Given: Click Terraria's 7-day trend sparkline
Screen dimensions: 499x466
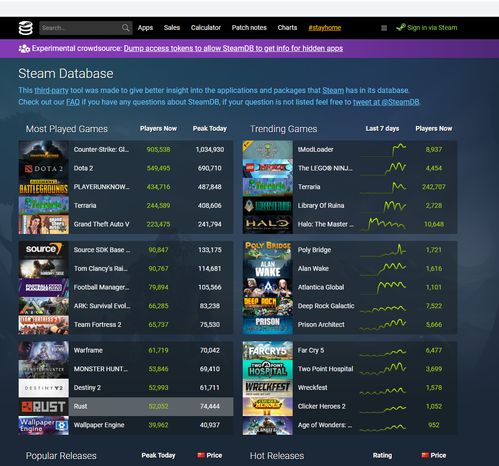Looking at the screenshot, I should pyautogui.click(x=383, y=188).
